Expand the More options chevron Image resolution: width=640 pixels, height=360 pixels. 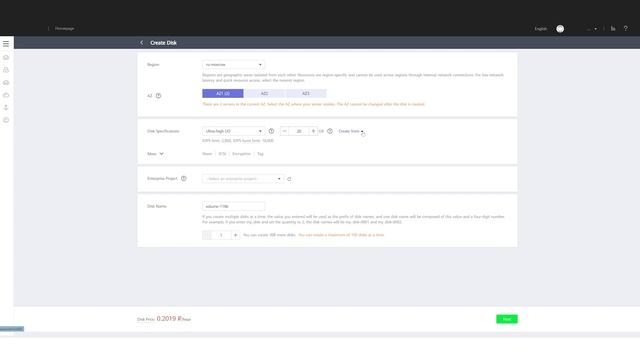pyautogui.click(x=162, y=154)
